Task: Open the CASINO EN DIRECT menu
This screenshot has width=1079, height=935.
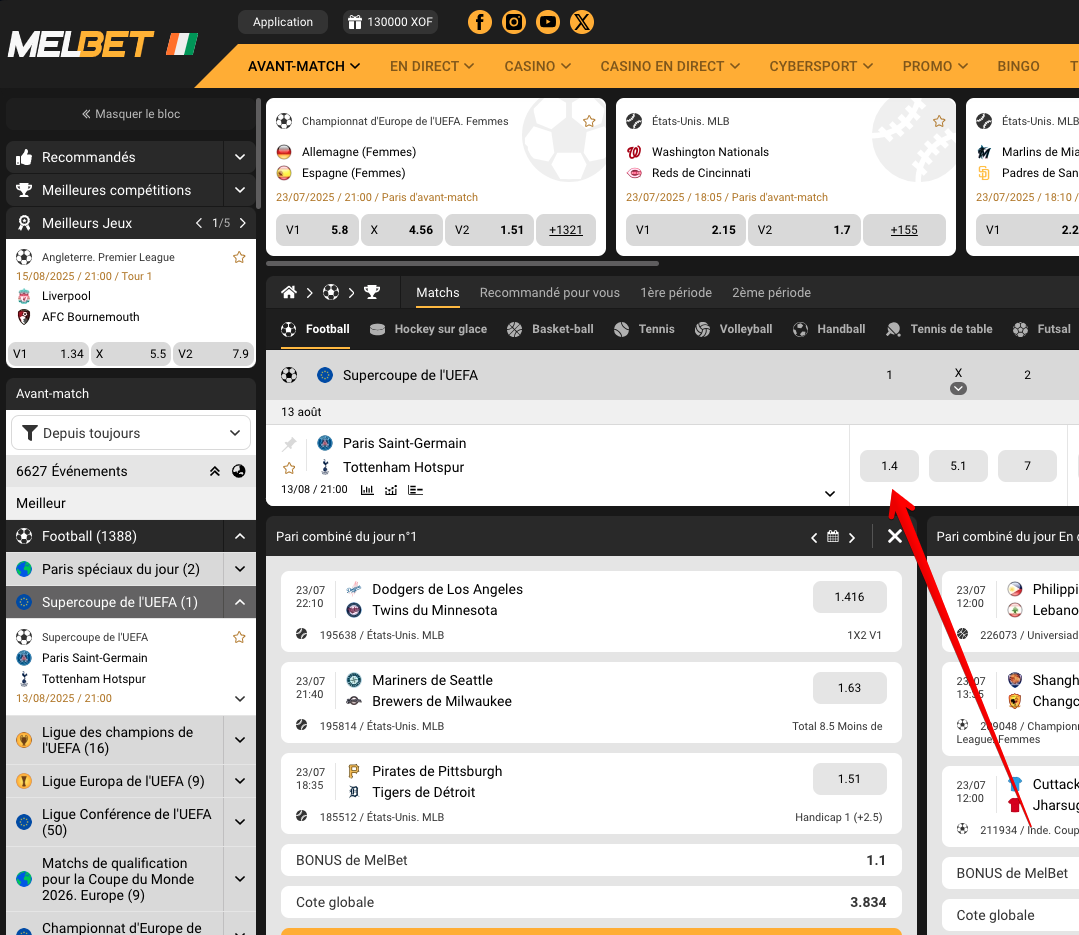Action: click(670, 66)
